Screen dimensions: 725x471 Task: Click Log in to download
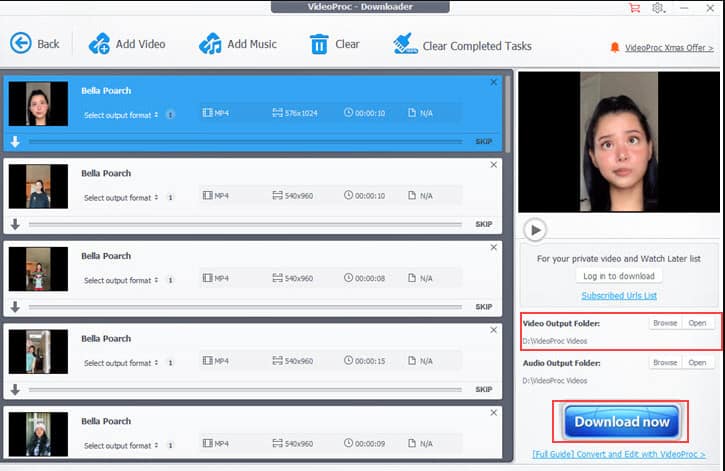pyautogui.click(x=619, y=276)
